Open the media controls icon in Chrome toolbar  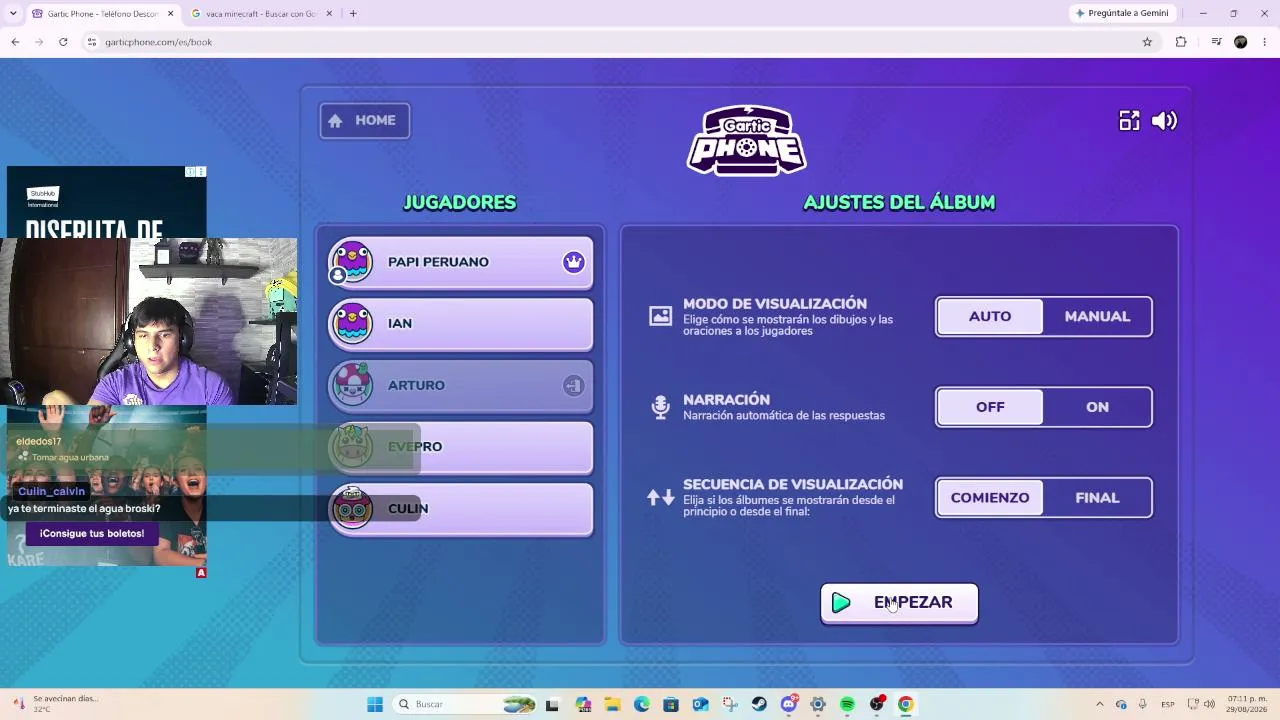[1216, 42]
